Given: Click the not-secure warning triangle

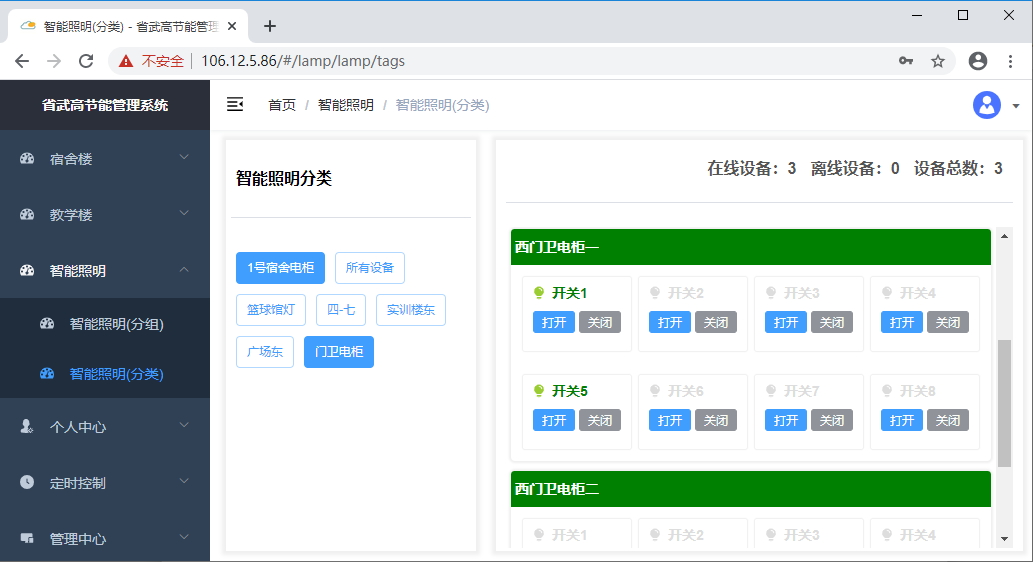Looking at the screenshot, I should click(x=125, y=61).
